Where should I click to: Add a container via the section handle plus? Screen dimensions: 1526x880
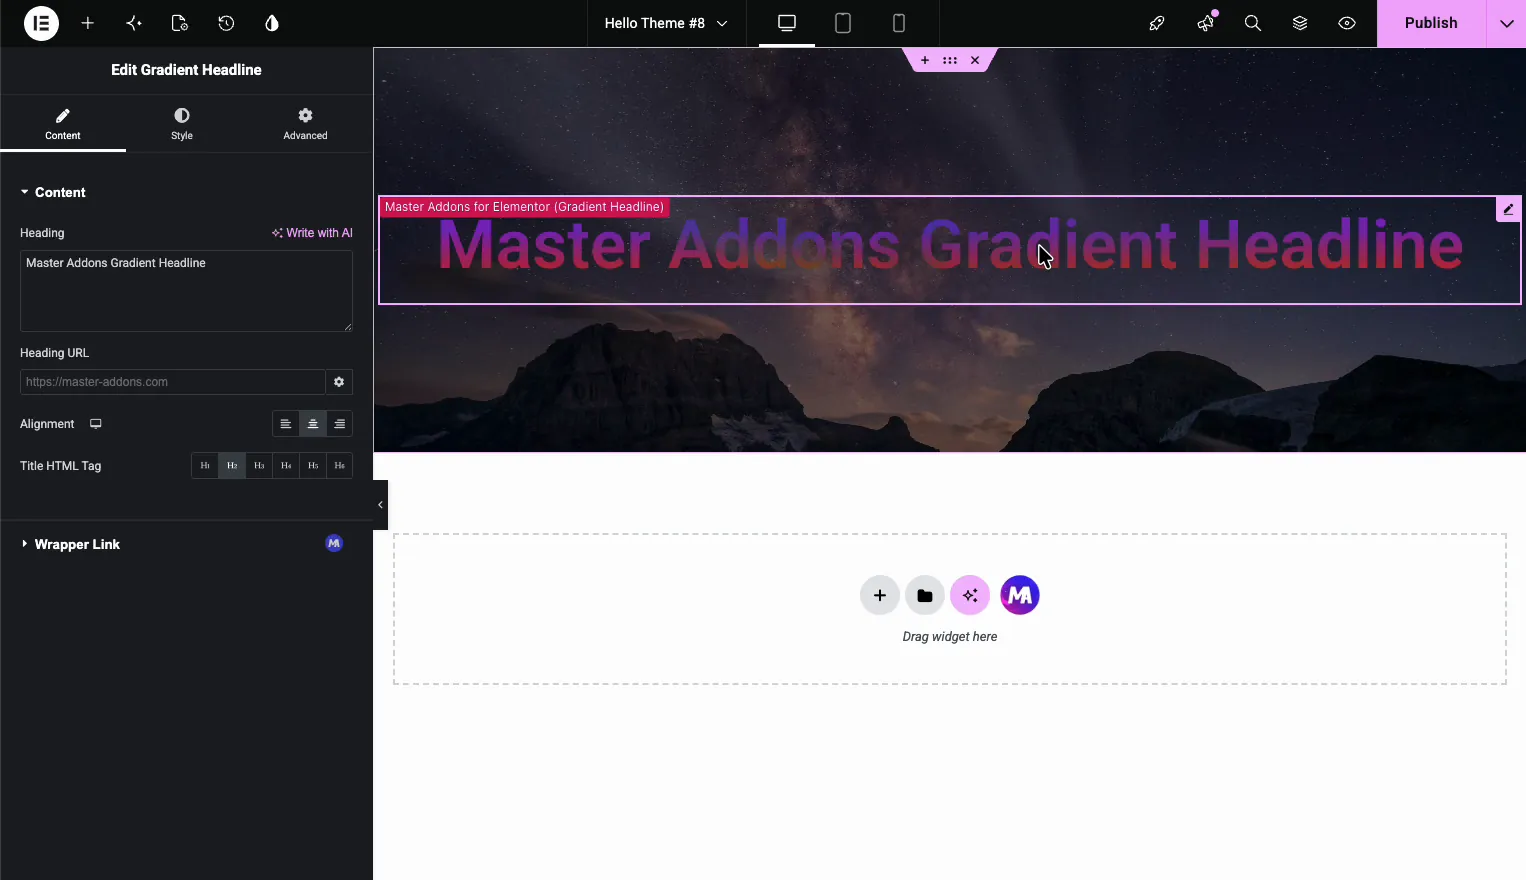925,60
